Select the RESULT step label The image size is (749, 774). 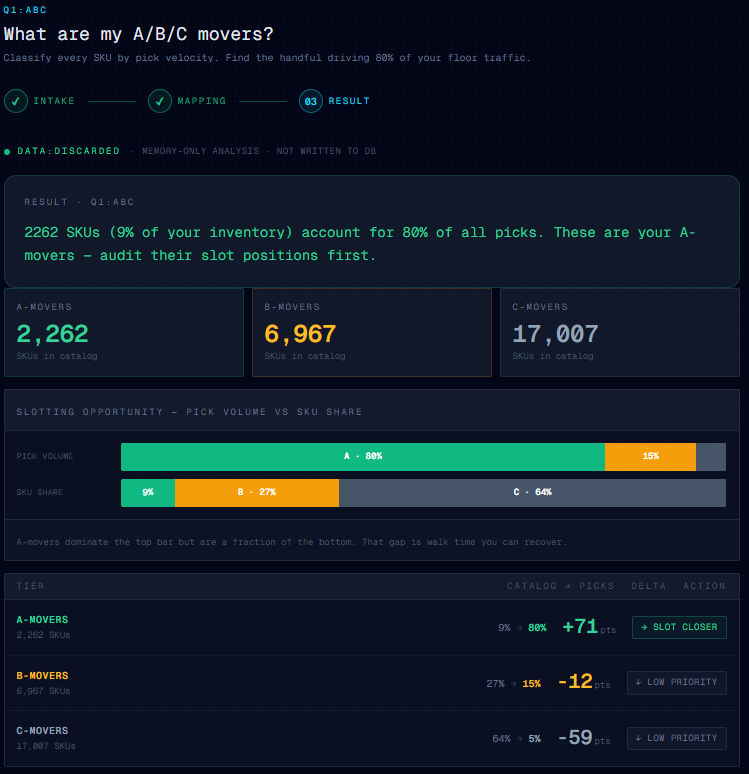click(349, 101)
